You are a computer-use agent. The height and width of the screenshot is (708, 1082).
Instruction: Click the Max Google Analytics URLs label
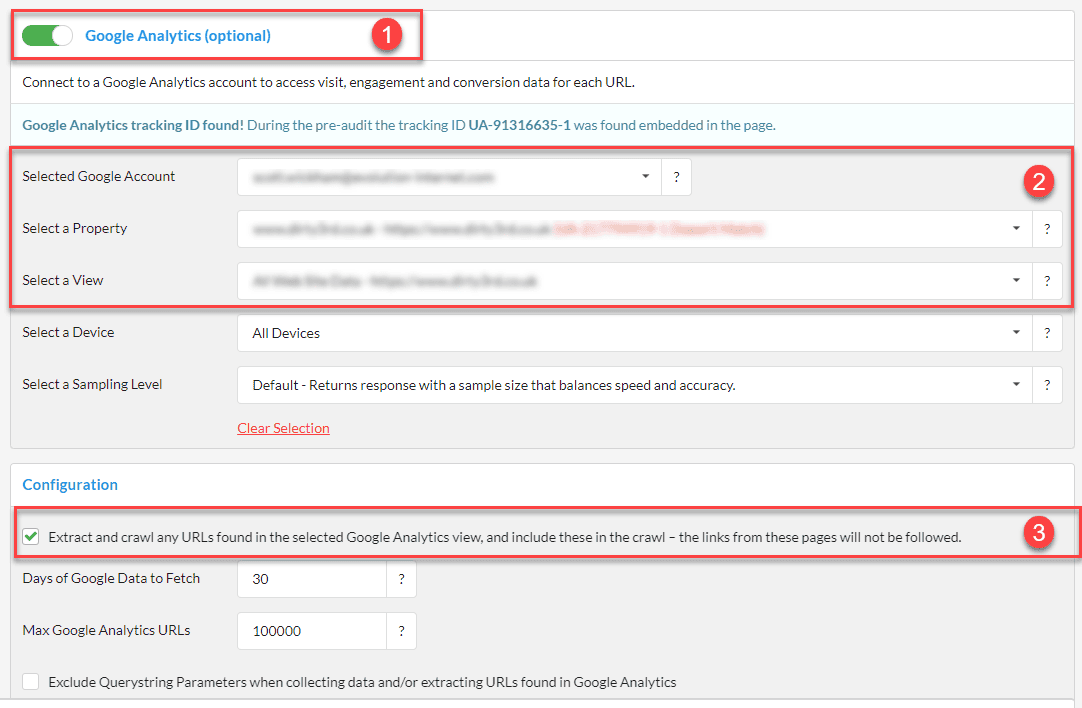[106, 630]
